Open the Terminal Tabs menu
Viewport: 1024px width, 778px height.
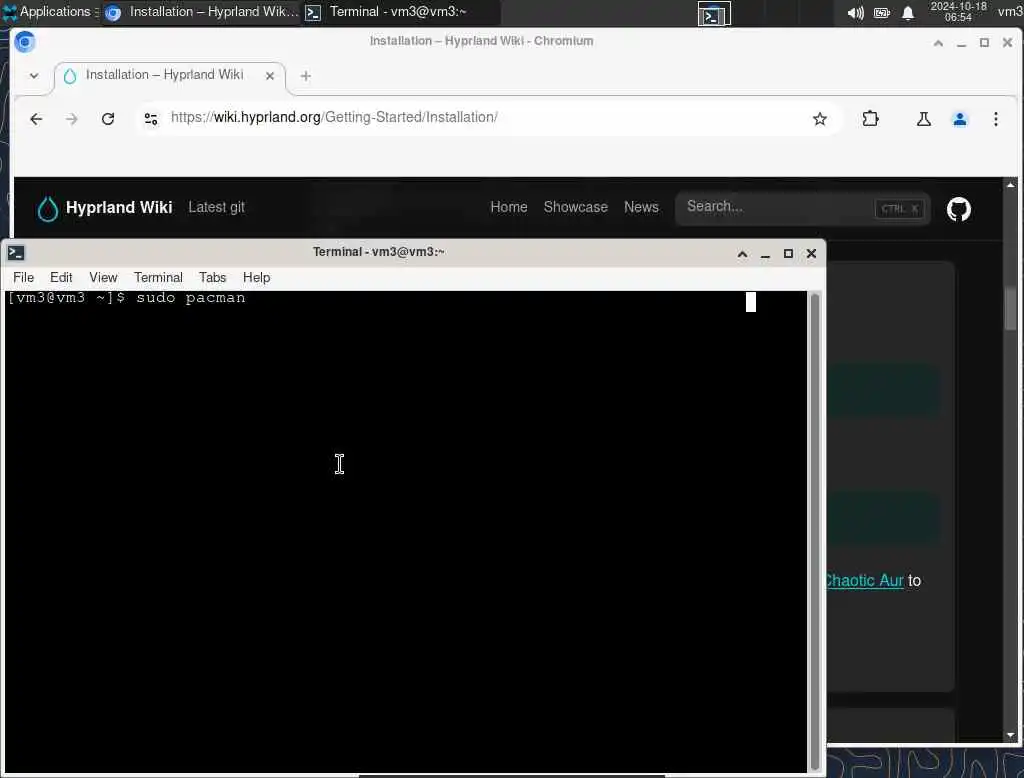tap(212, 278)
